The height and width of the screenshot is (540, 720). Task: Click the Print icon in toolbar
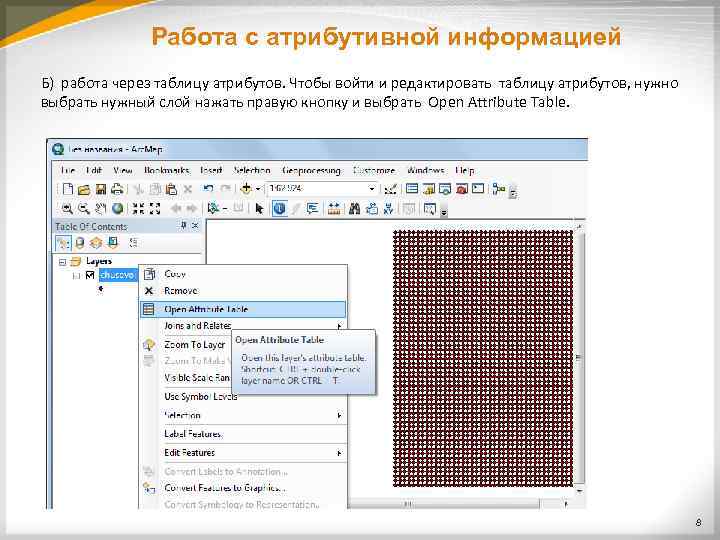coord(117,189)
